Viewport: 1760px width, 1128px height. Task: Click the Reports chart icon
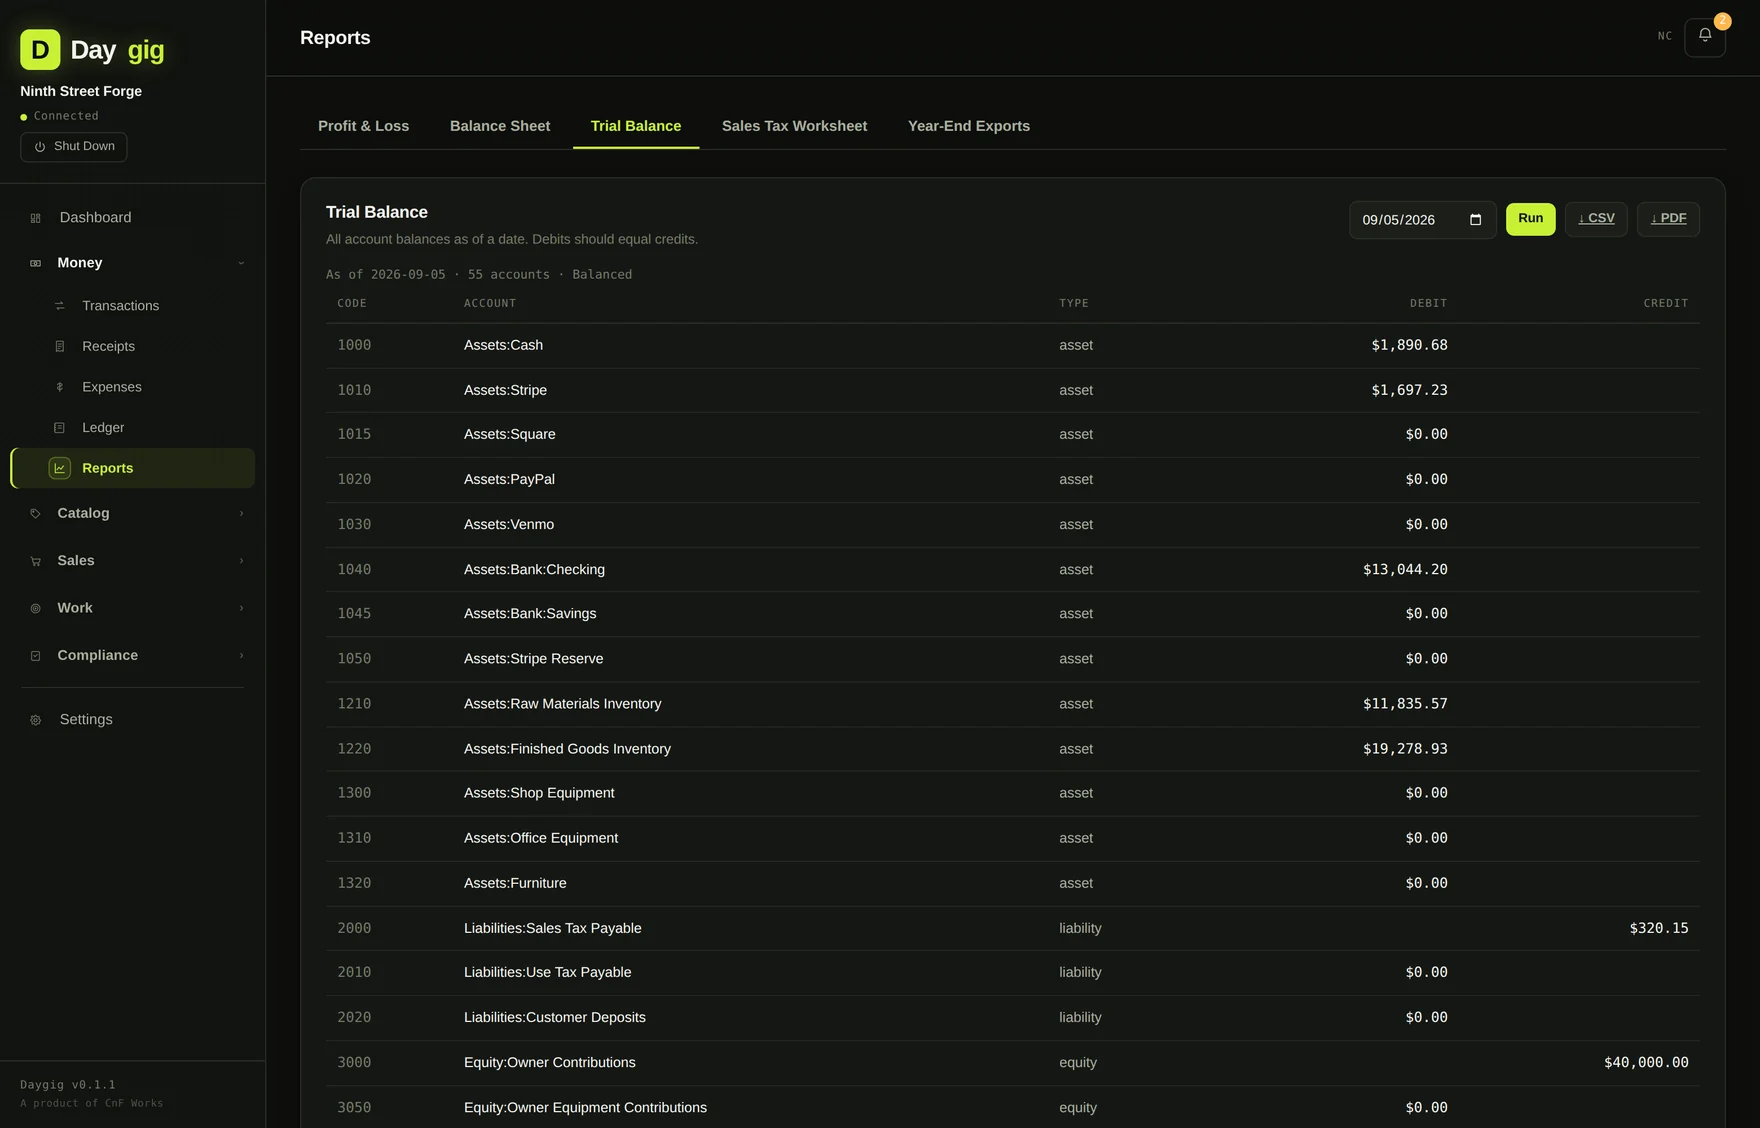click(60, 468)
